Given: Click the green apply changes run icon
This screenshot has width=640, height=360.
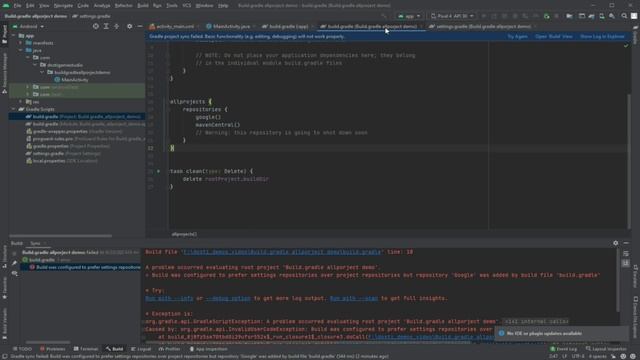Looking at the screenshot, I should 547,16.
